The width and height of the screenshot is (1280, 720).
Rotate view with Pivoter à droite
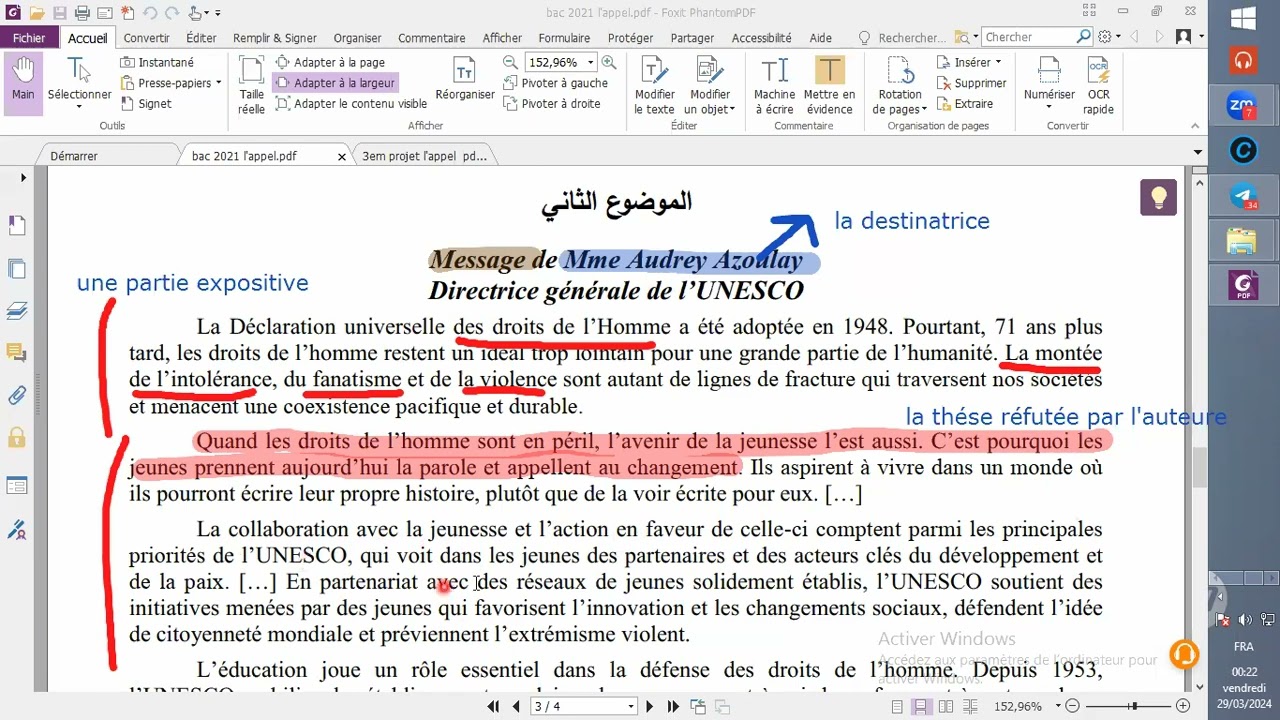coord(551,103)
